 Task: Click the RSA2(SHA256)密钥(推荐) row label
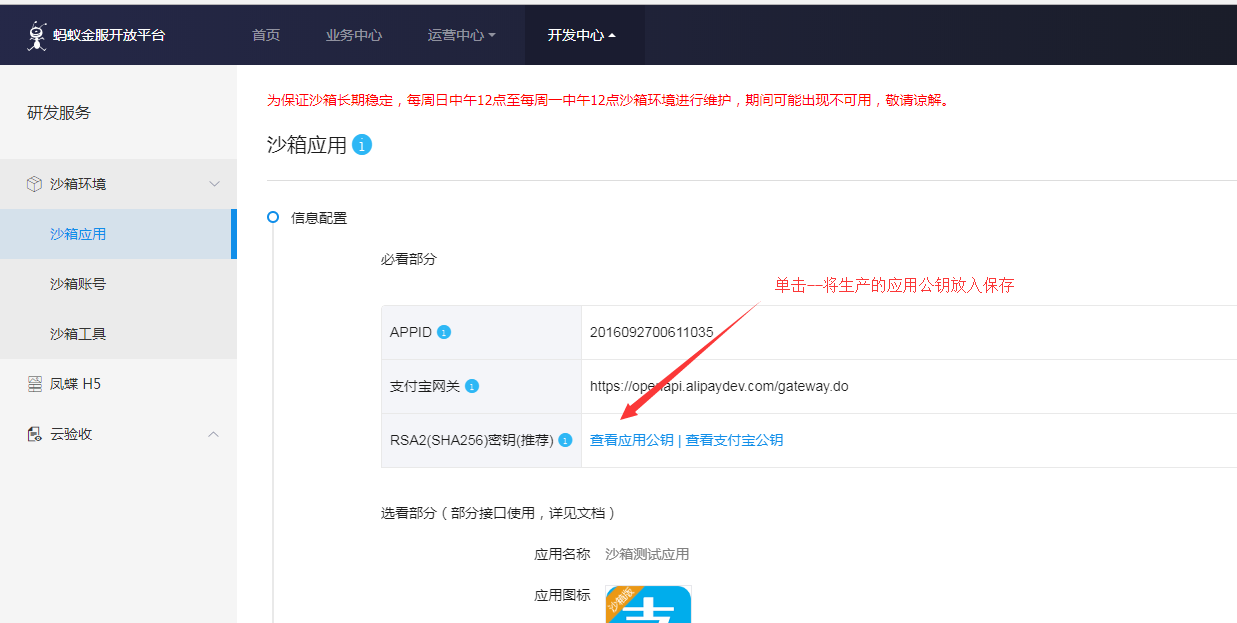pos(472,440)
